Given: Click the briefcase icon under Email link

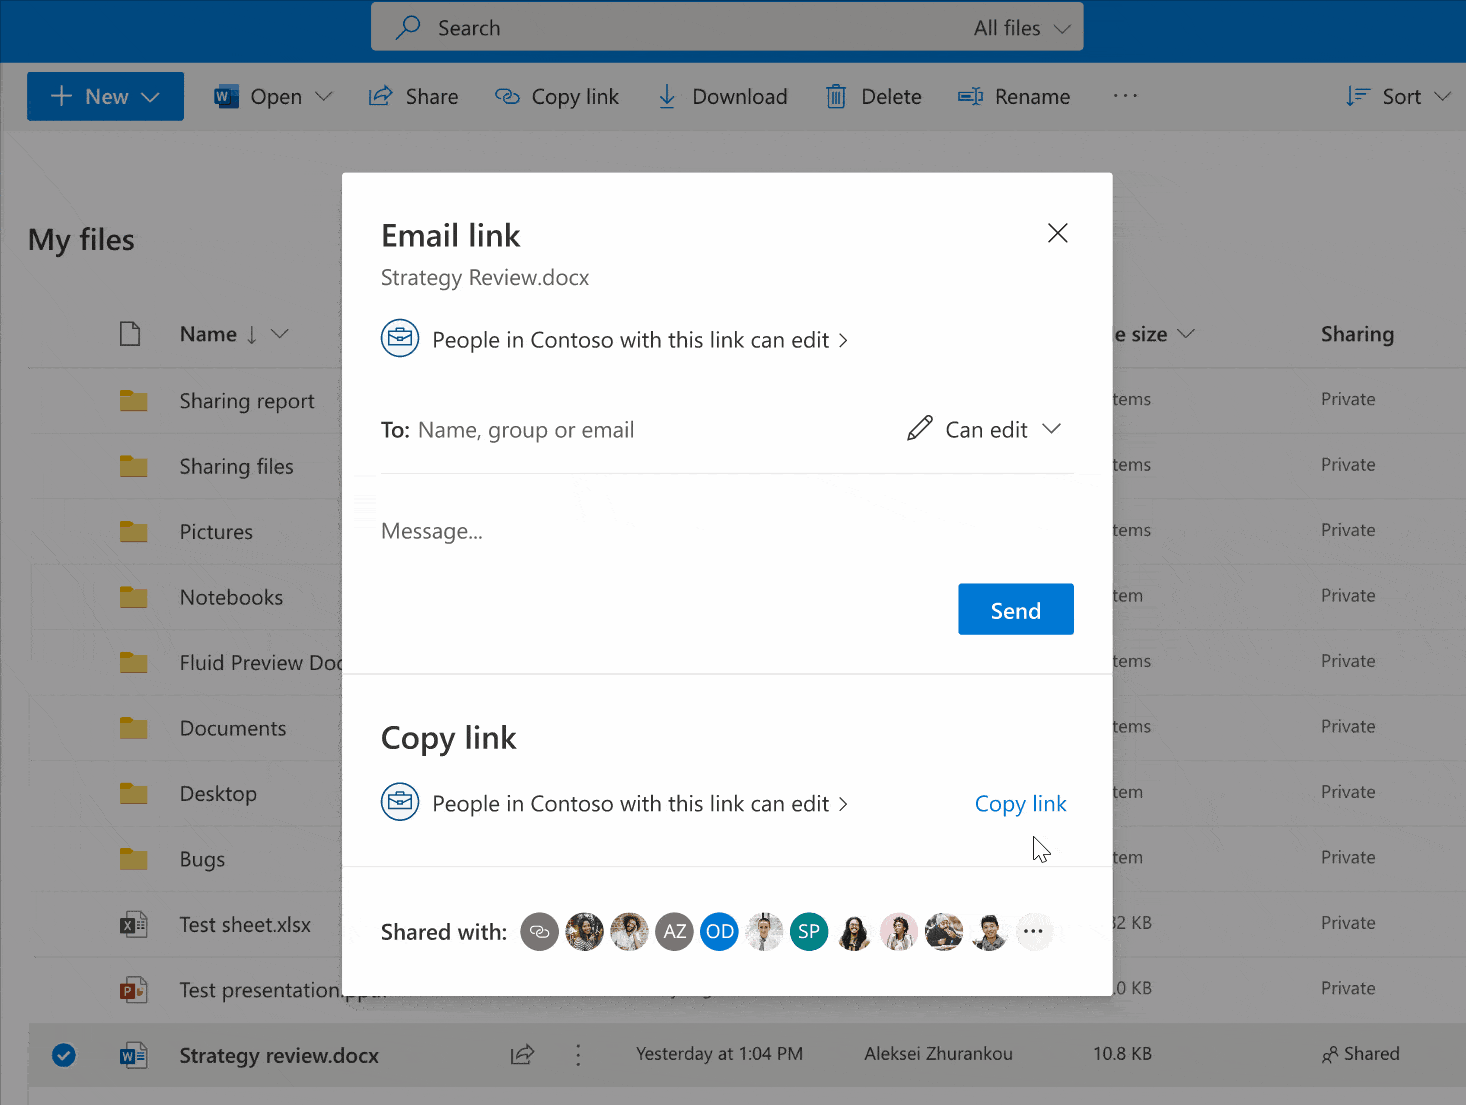Looking at the screenshot, I should tap(400, 339).
